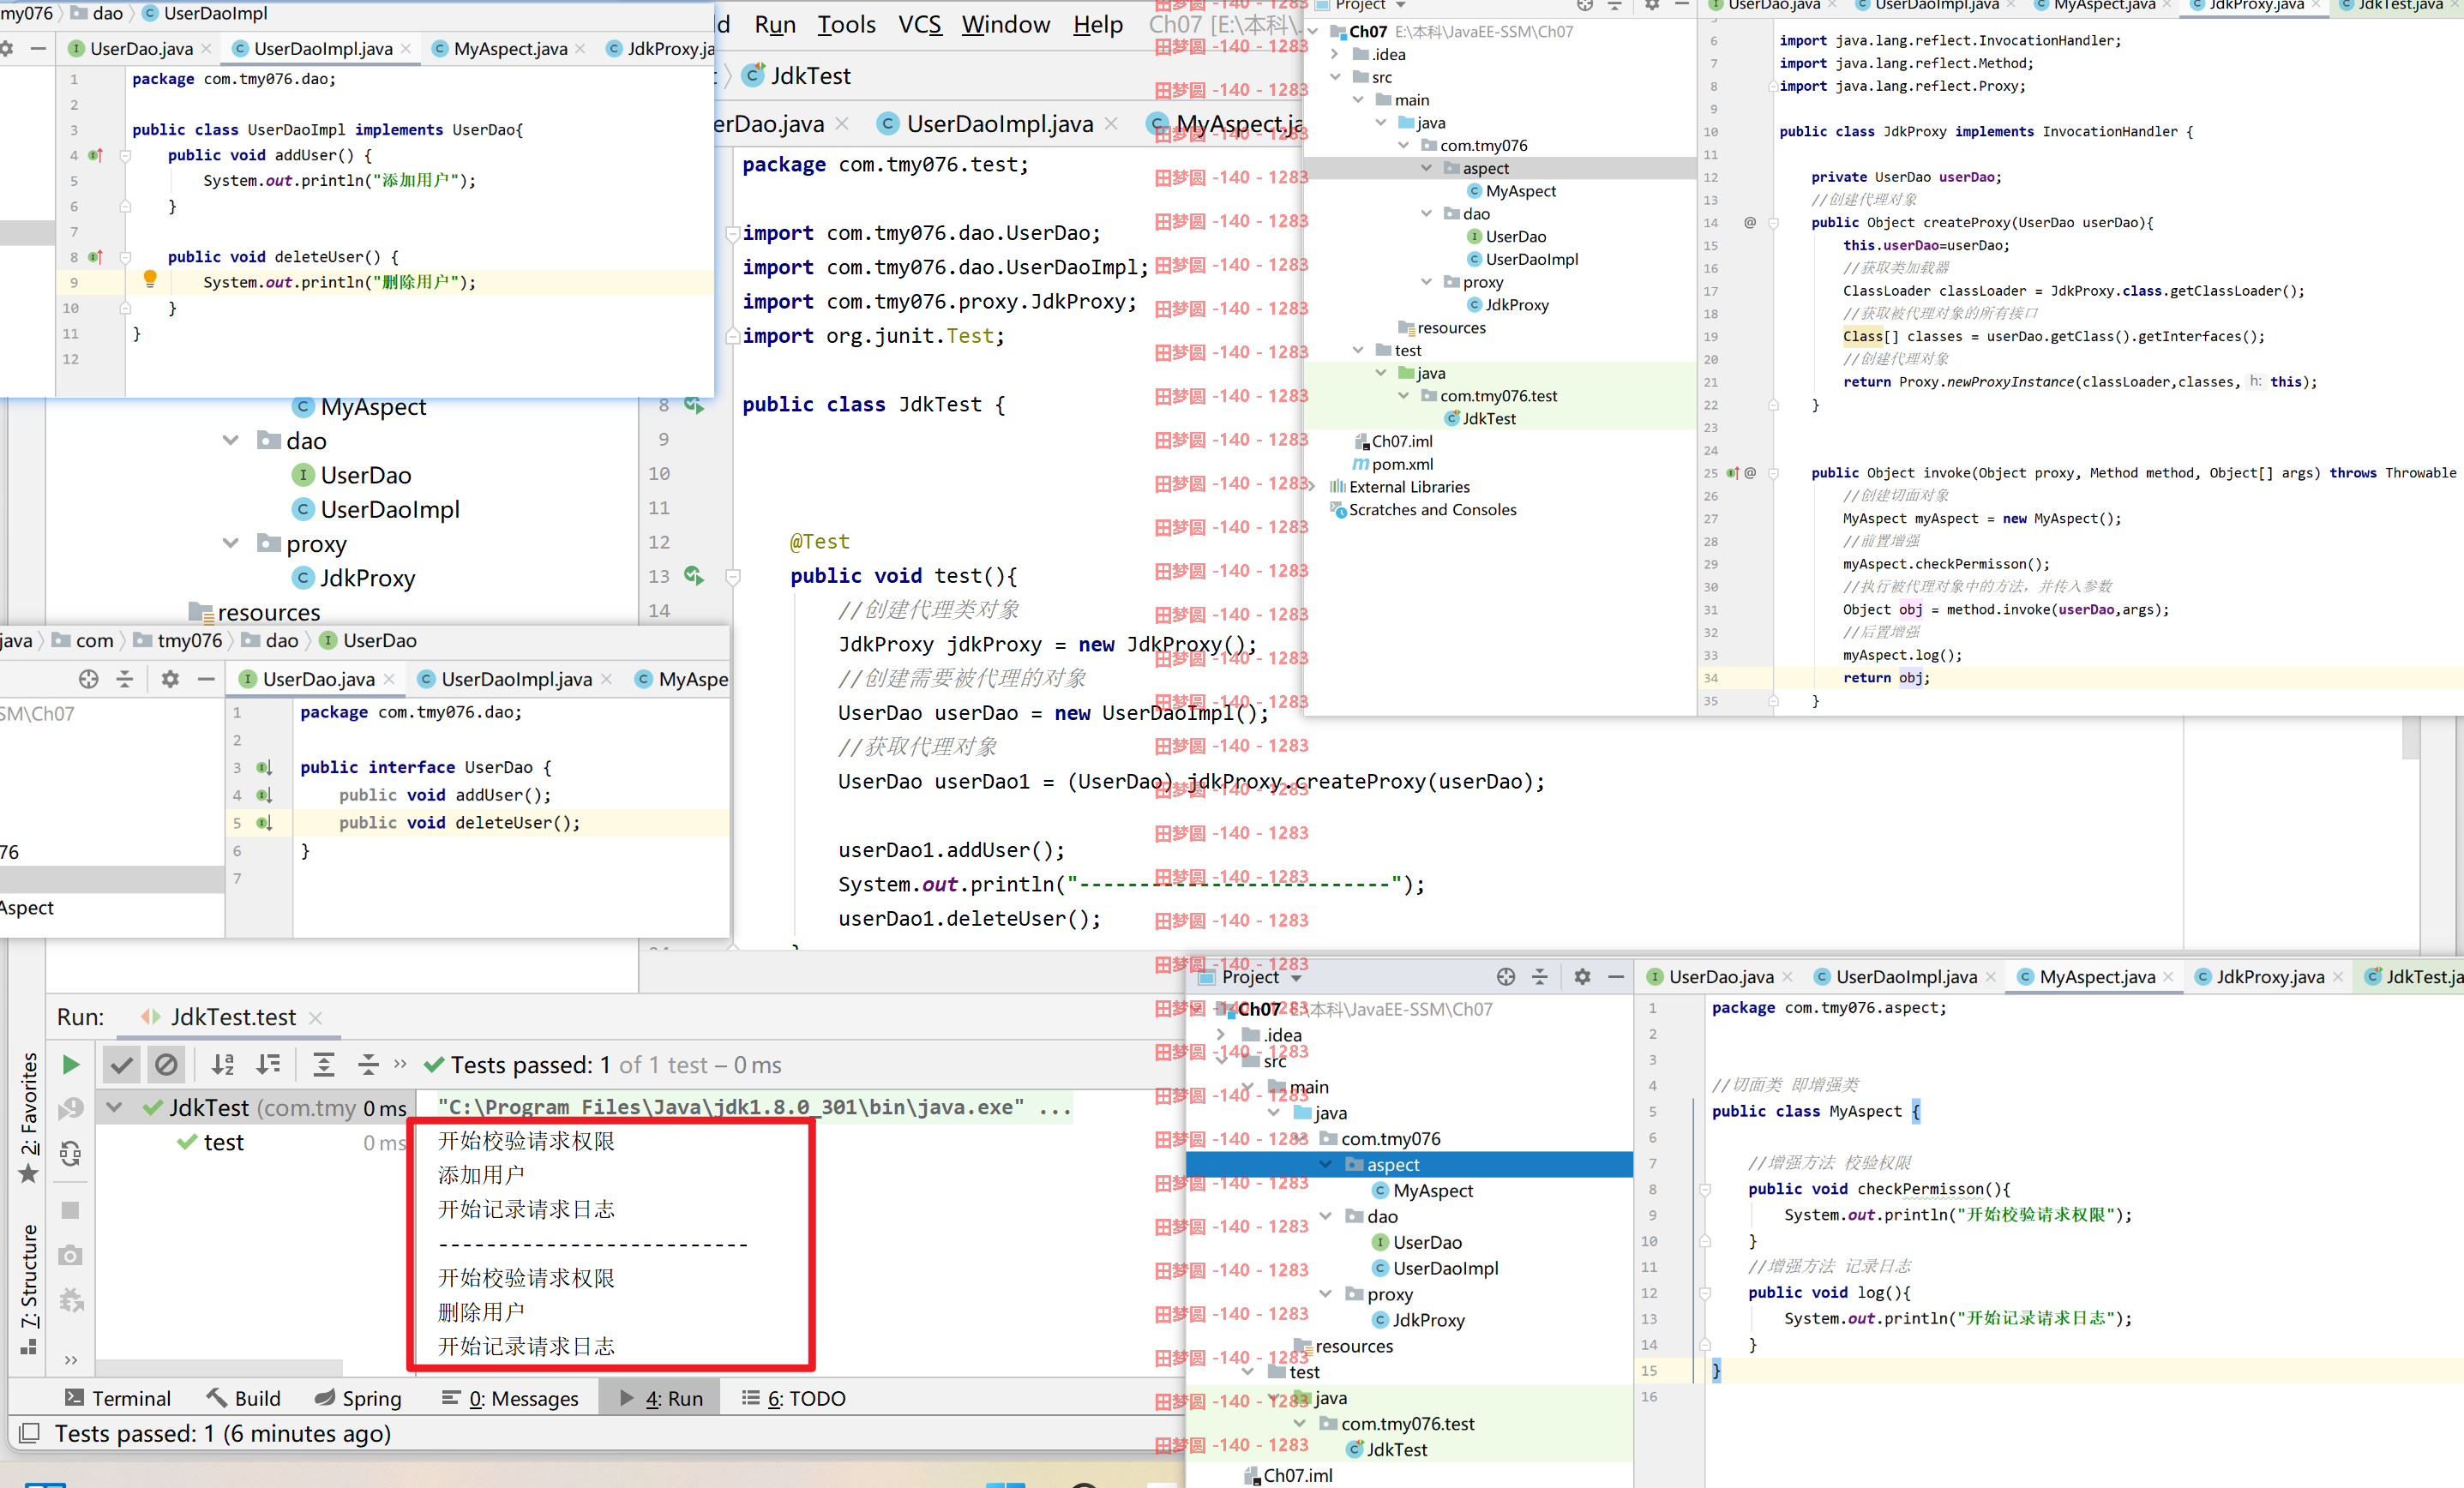Collapse all in MyAspect window Project panel

[x=1540, y=977]
